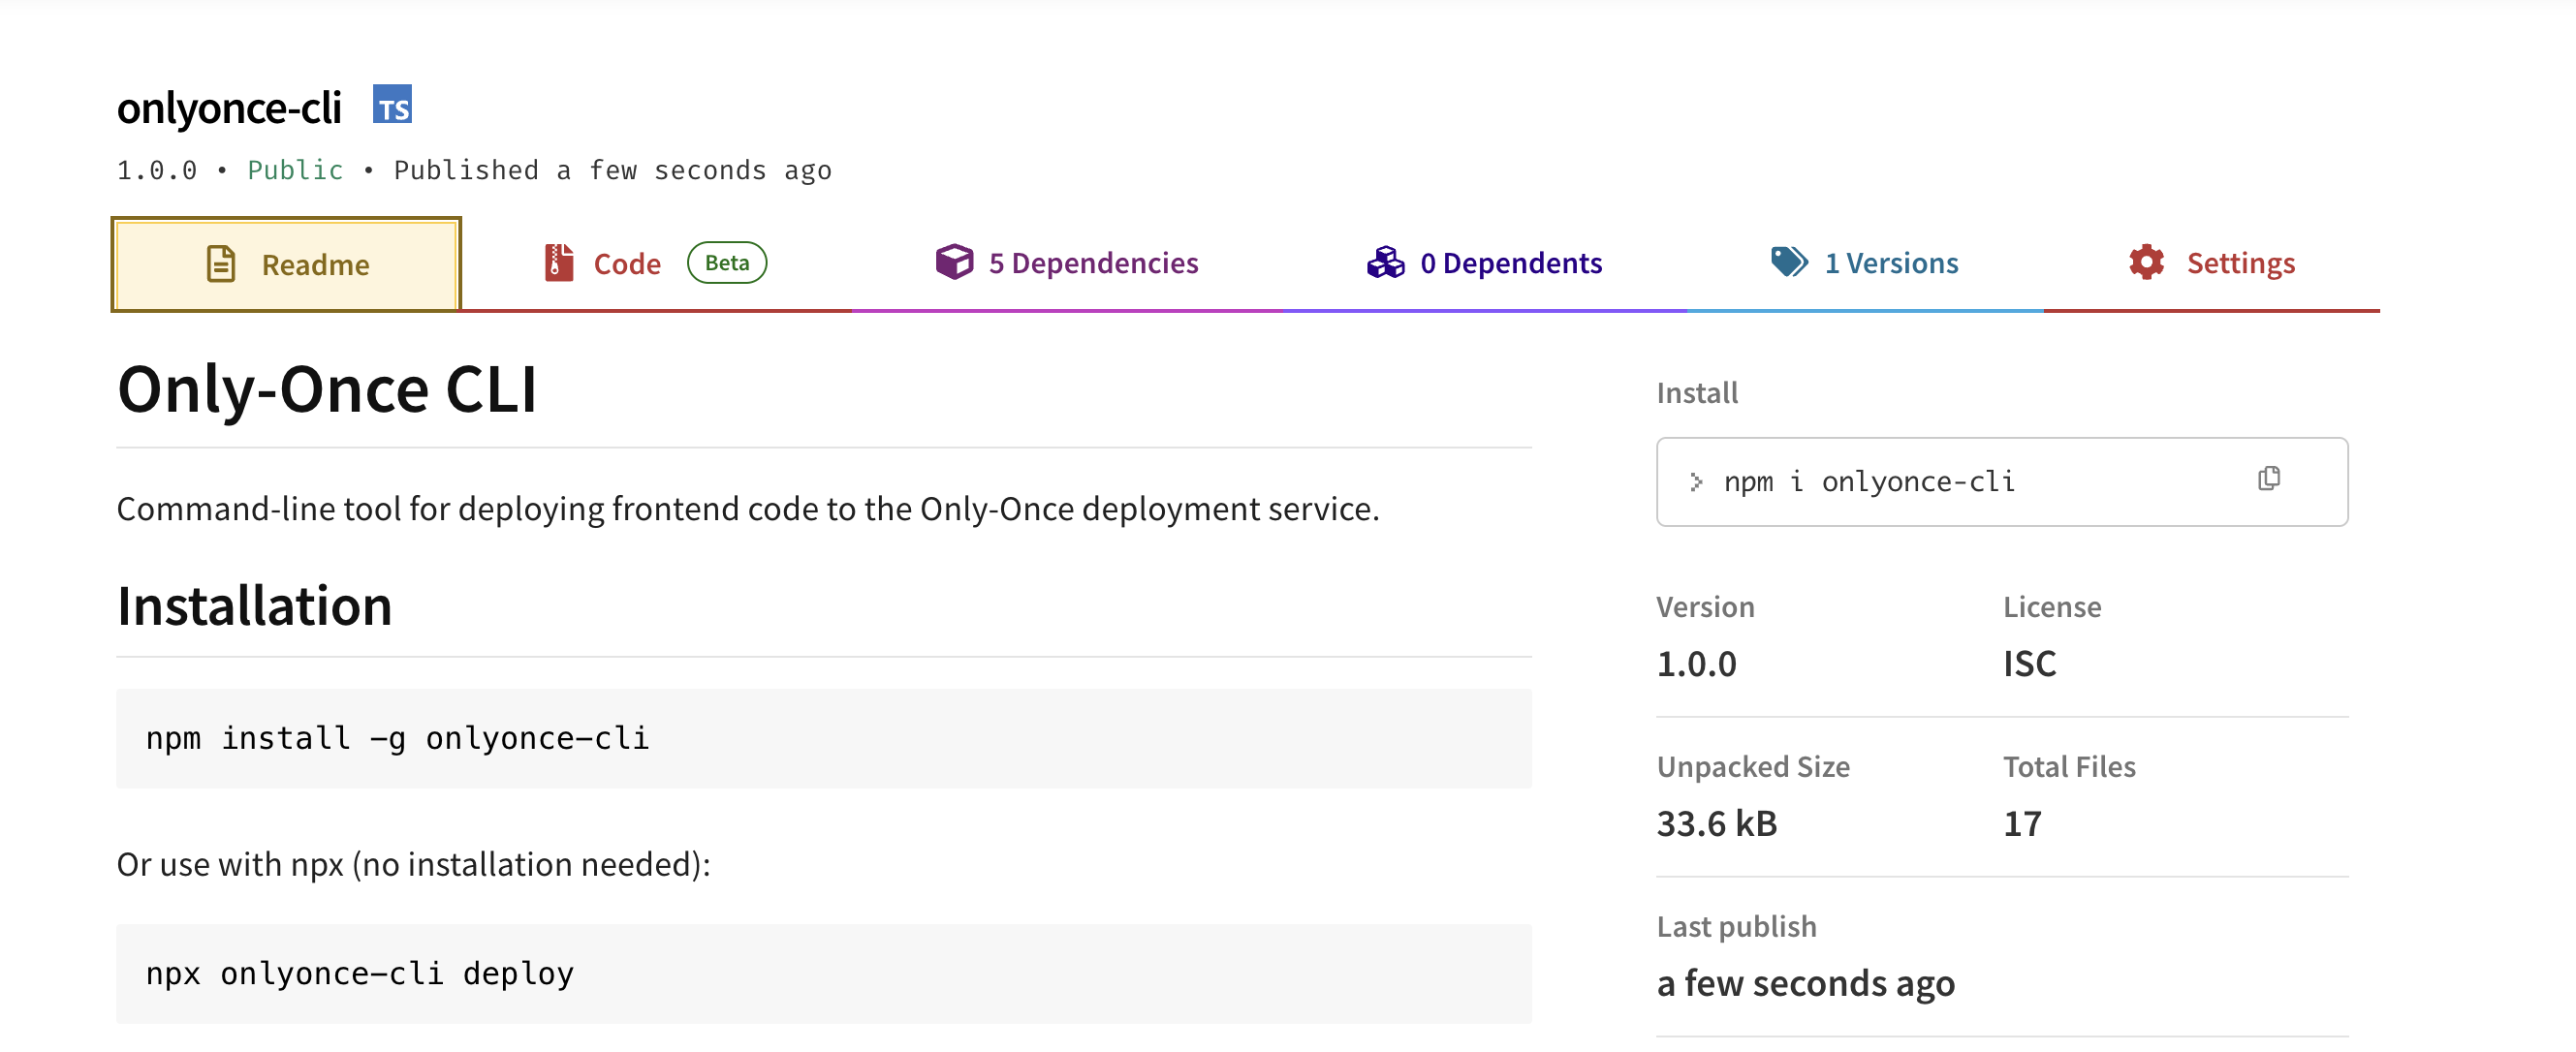Screen dimensions: 2576x1052
Task: Open the 5 Dependencies tab
Action: coord(1093,262)
